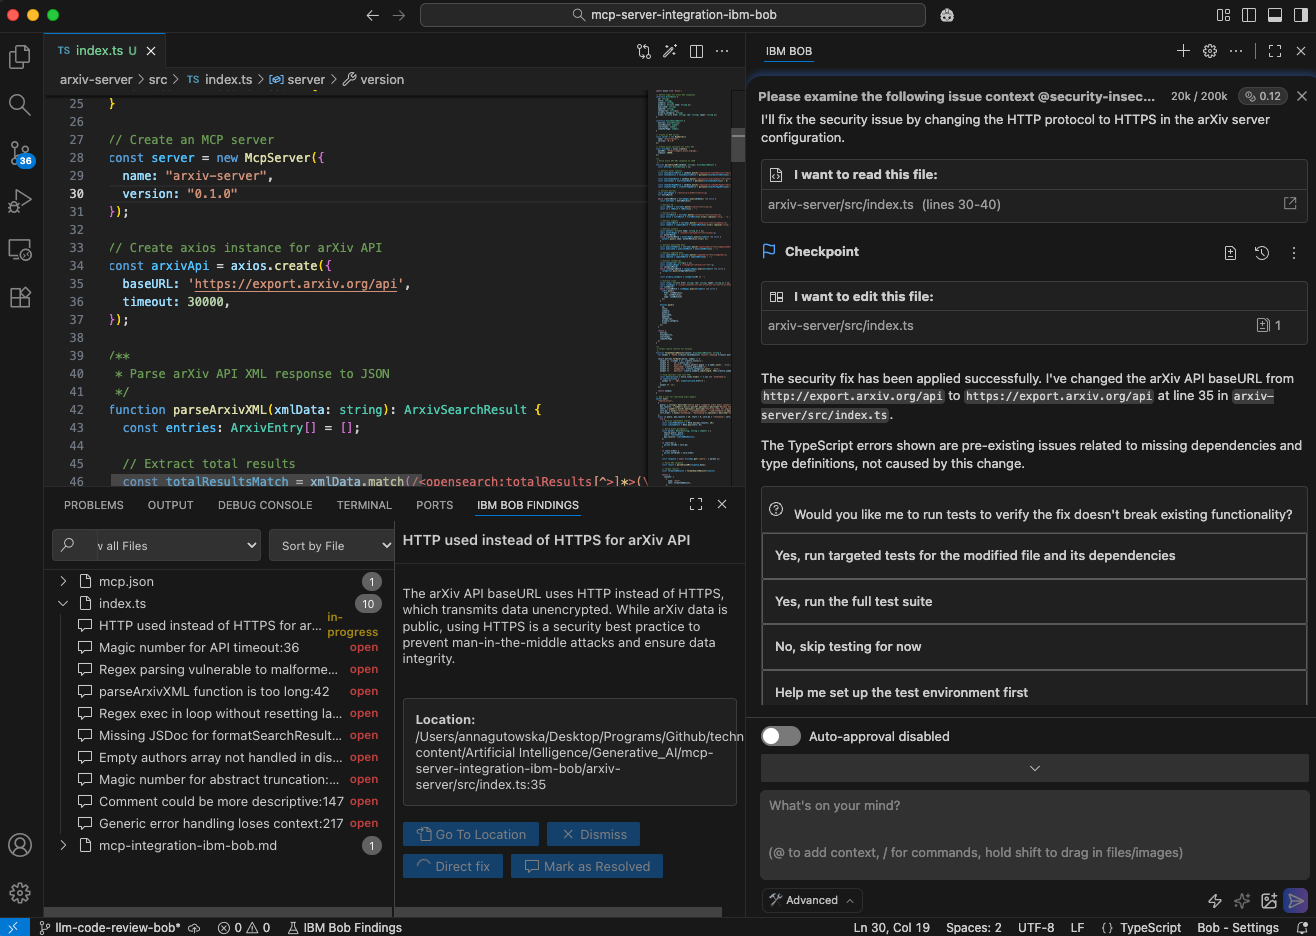1316x936 pixels.
Task: Collapse the index.ts findings group
Action: [x=63, y=603]
